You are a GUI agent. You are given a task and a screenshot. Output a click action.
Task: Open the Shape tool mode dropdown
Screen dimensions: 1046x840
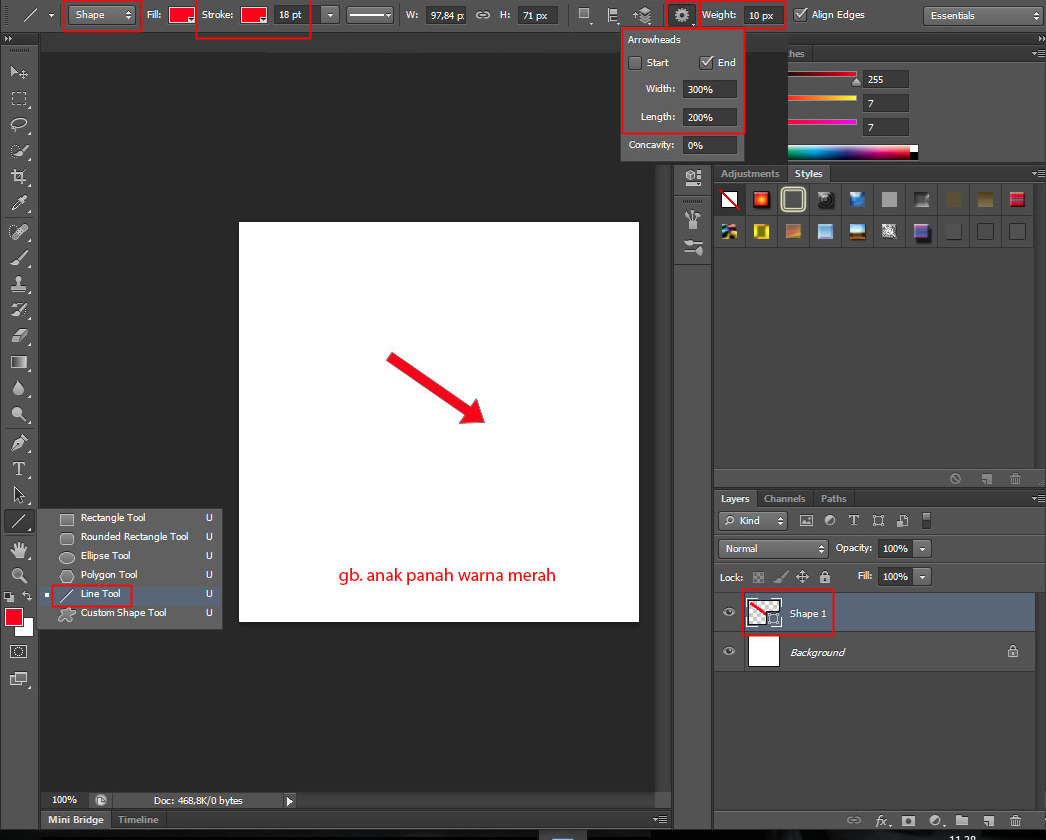(102, 15)
